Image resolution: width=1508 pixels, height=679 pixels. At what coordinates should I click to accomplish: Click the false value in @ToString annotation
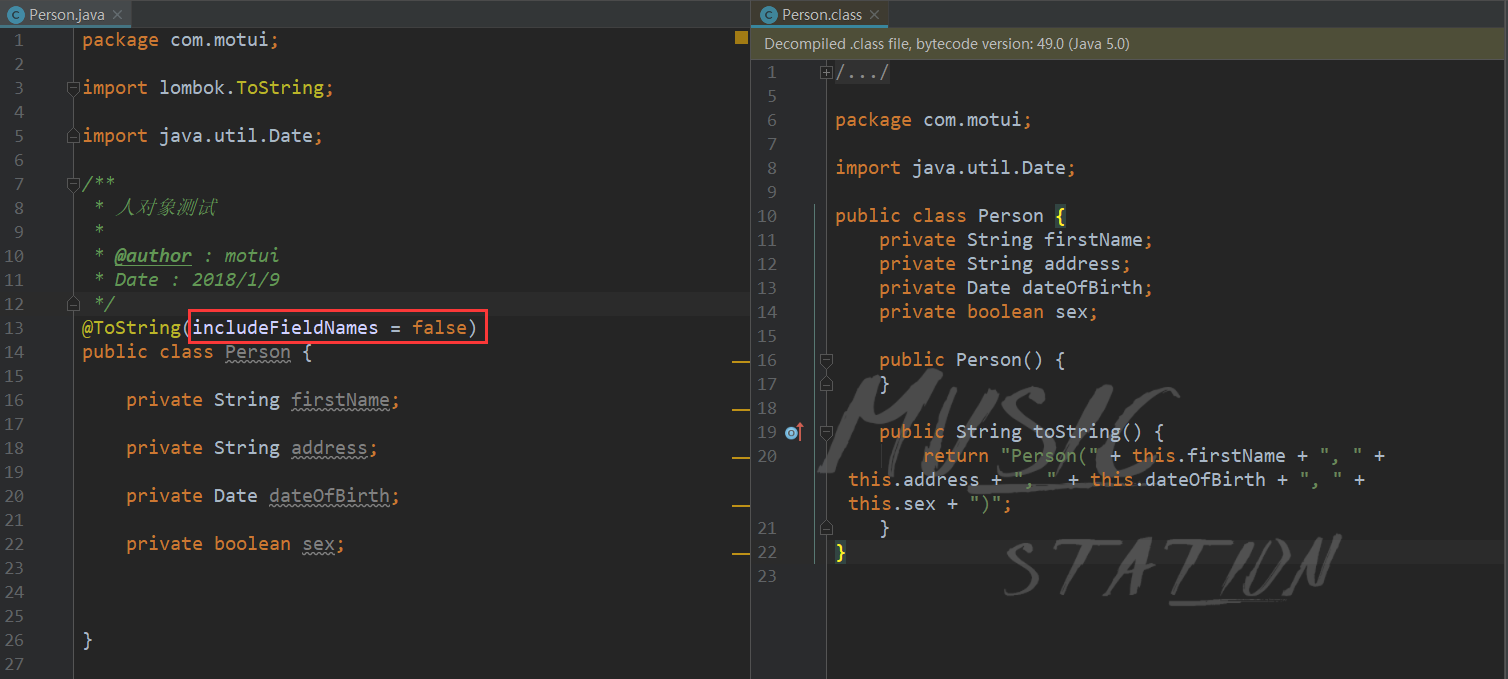pos(439,328)
